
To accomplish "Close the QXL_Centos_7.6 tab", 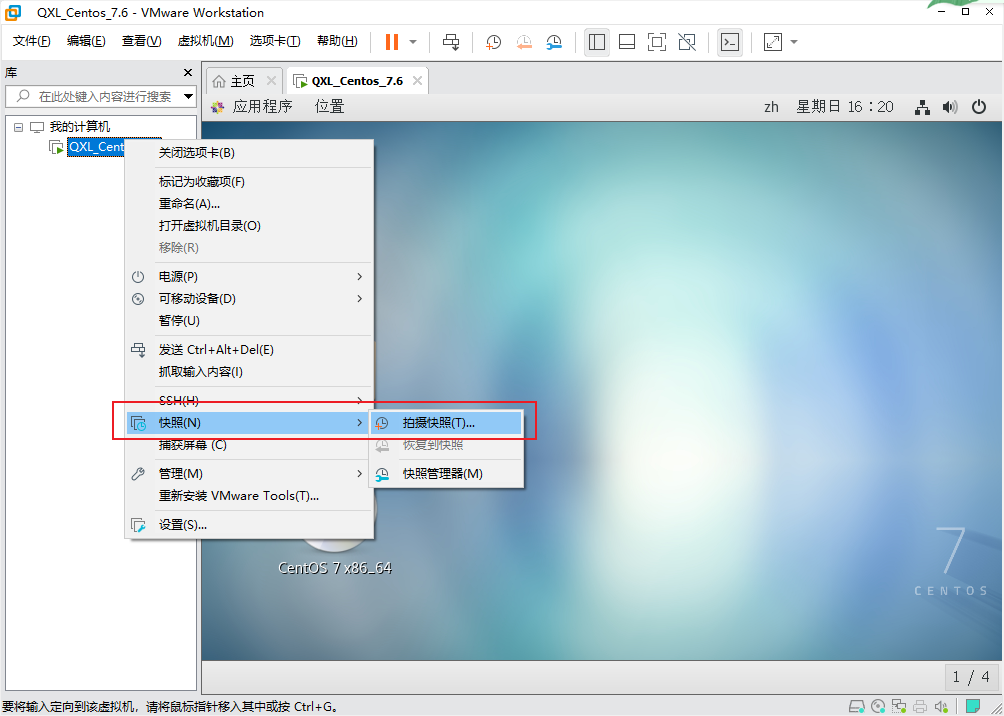I will coord(417,81).
